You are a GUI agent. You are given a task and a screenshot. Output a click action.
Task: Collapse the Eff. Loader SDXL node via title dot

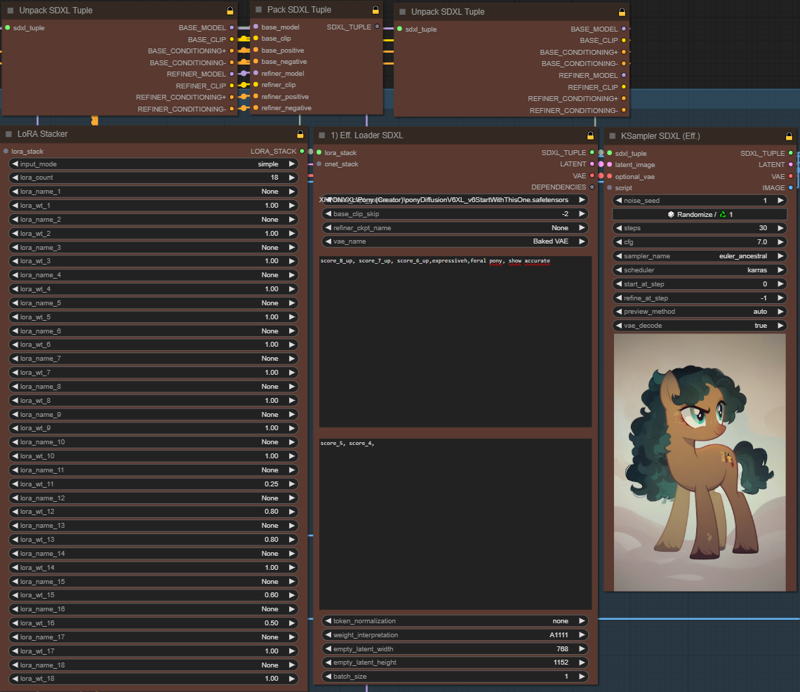[322, 135]
